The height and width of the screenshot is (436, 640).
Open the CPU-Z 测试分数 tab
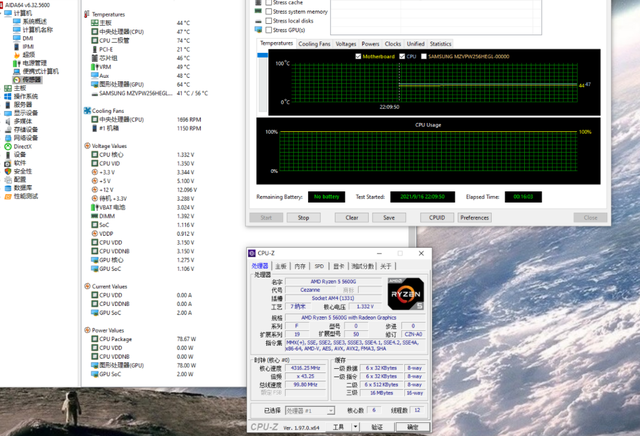pos(362,266)
